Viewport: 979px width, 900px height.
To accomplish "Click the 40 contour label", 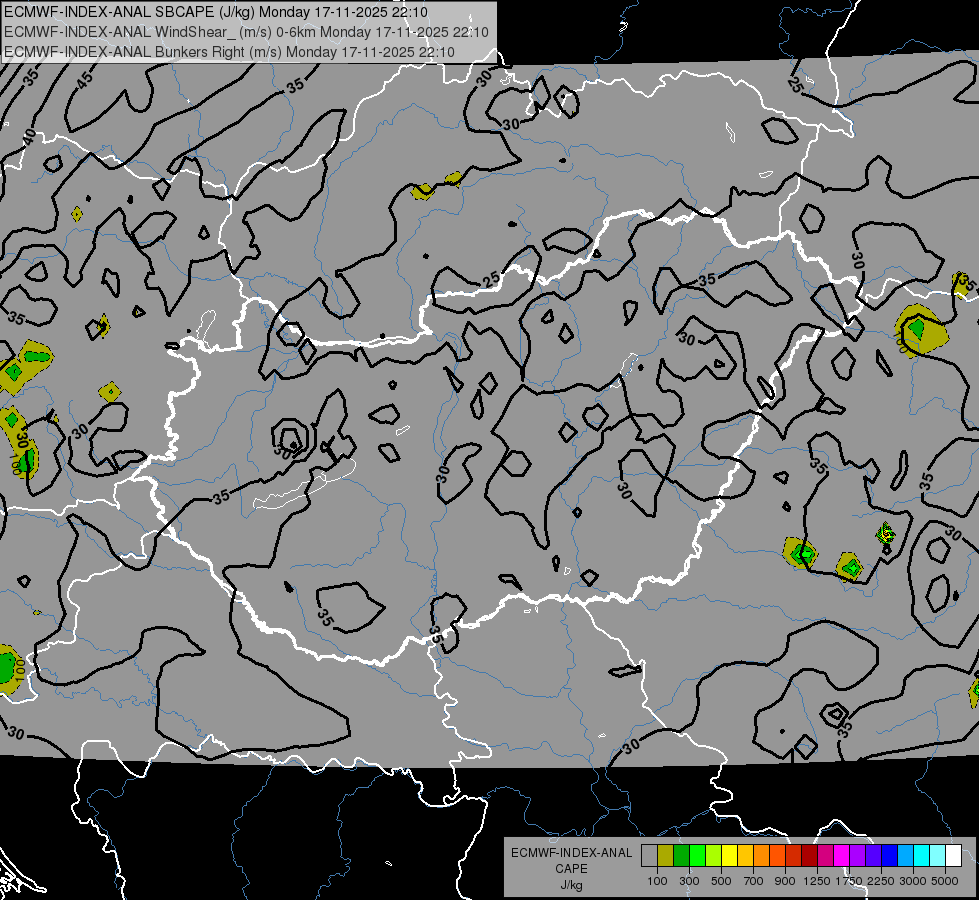I will (x=29, y=136).
